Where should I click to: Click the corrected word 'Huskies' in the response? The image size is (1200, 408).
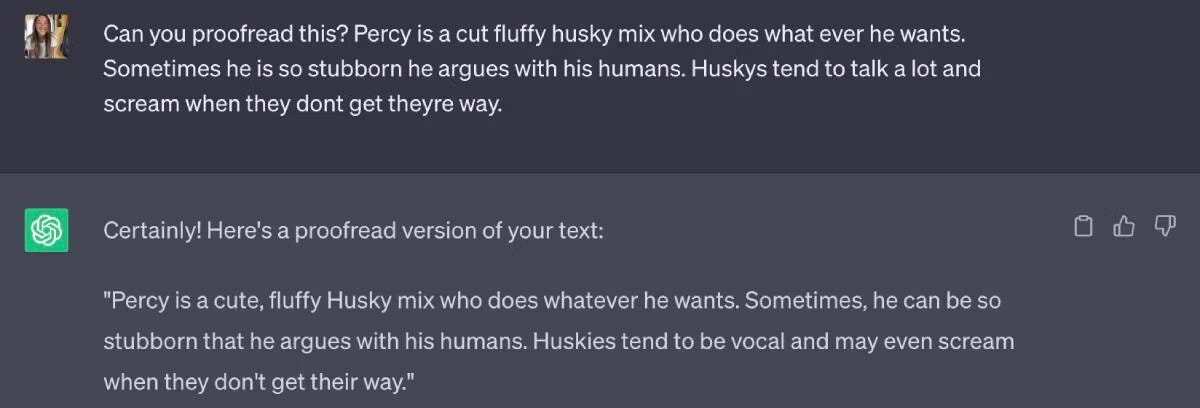(x=570, y=341)
